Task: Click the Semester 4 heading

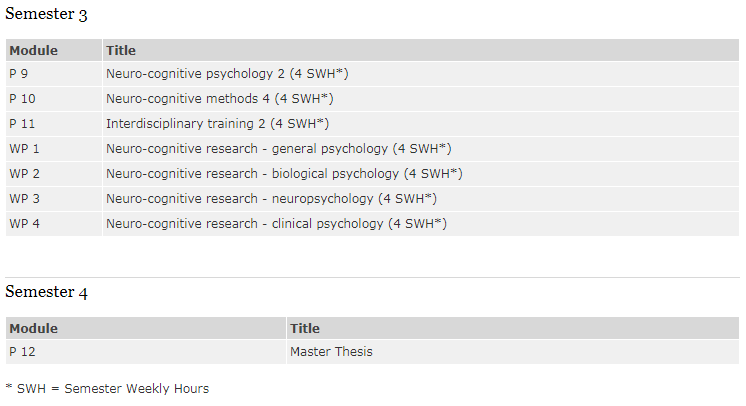Action: [x=46, y=292]
